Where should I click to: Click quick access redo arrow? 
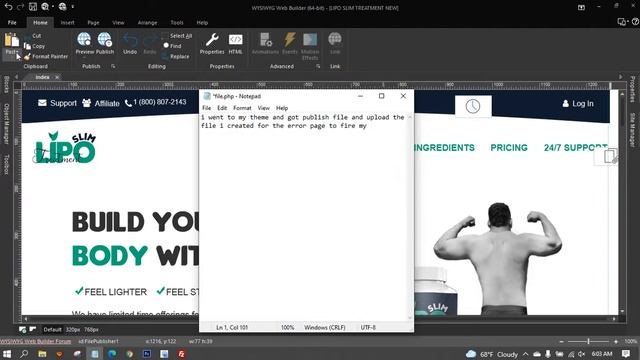point(20,7)
